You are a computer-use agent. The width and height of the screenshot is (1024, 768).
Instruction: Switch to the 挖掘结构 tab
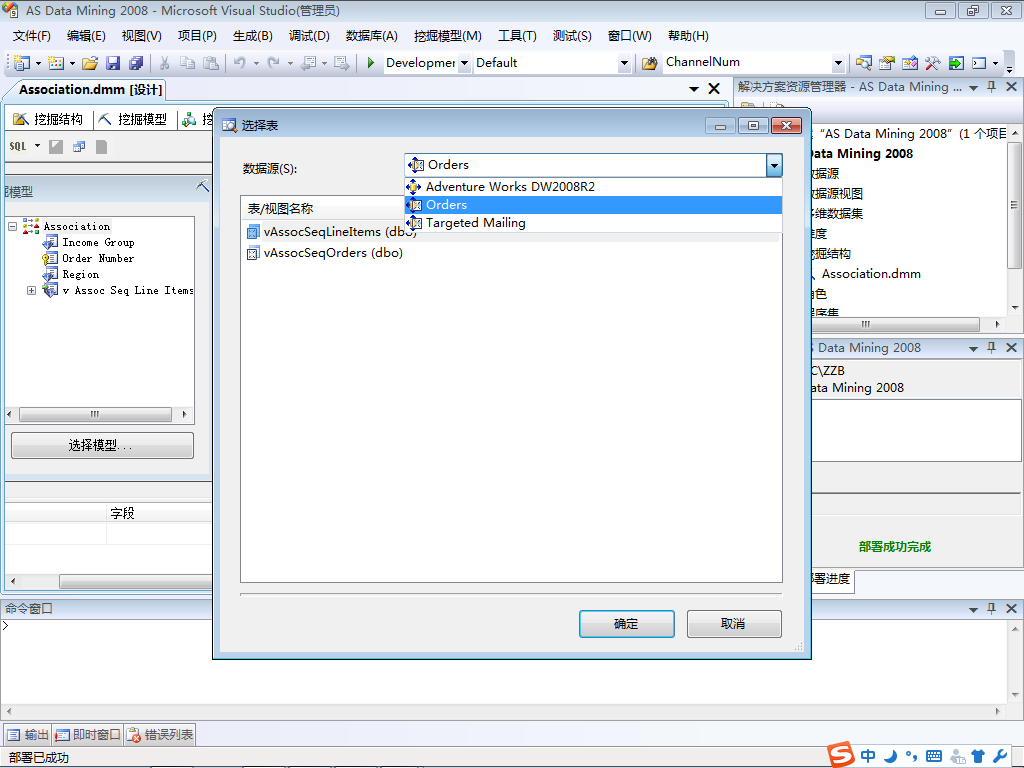(49, 119)
